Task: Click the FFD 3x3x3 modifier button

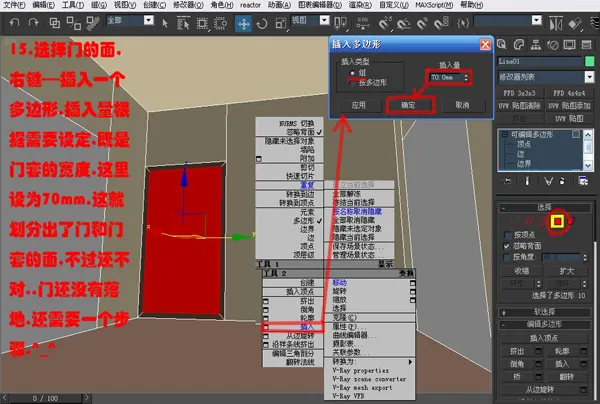Action: [519, 93]
